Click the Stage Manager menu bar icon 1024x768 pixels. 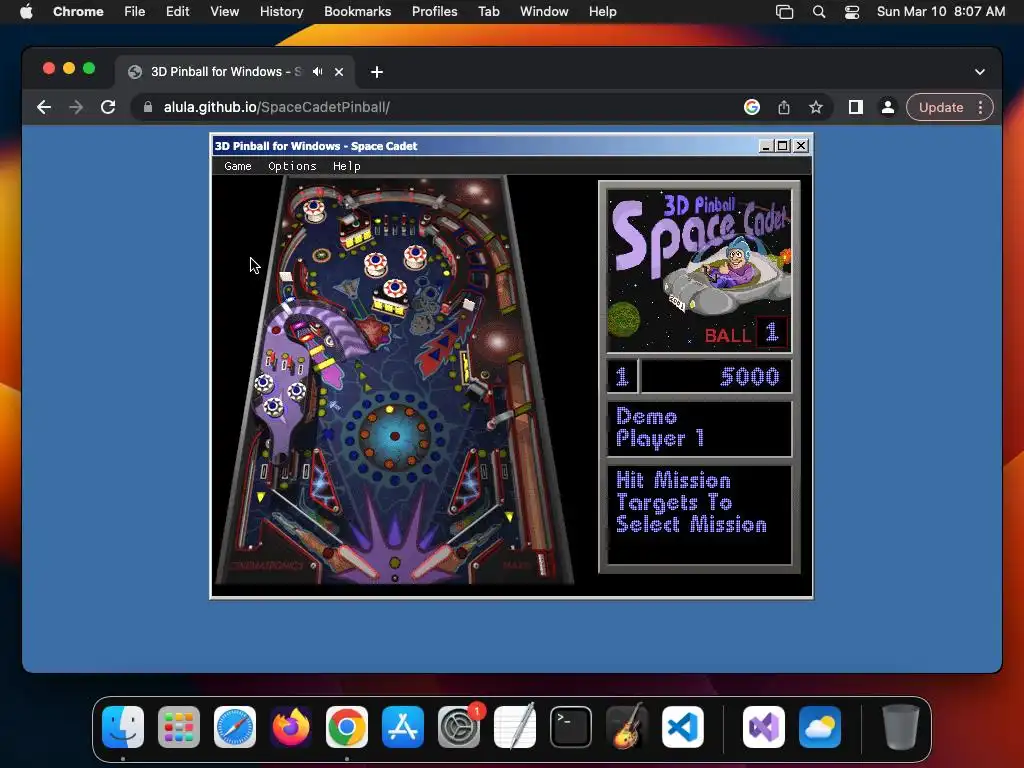point(784,12)
